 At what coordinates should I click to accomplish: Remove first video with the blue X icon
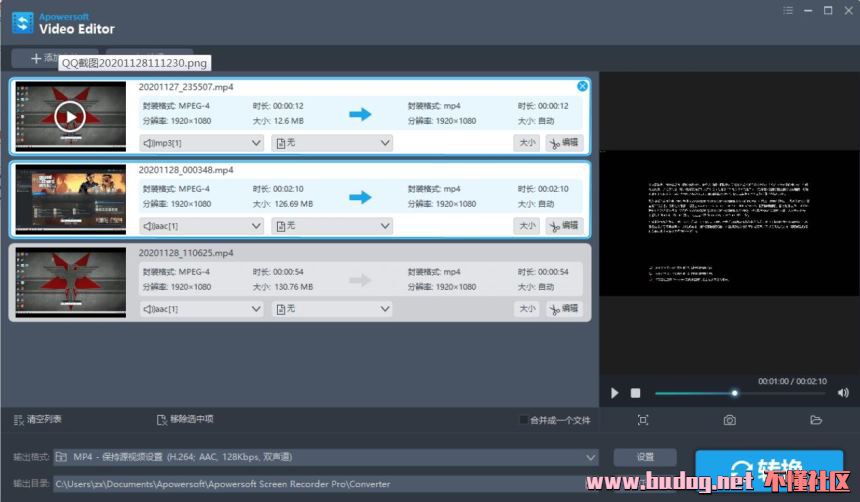click(583, 86)
